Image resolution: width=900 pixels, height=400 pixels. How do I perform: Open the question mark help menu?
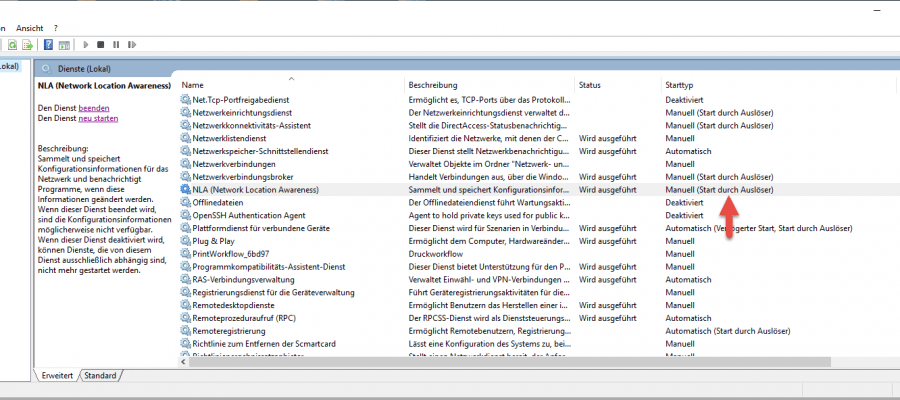tap(55, 27)
